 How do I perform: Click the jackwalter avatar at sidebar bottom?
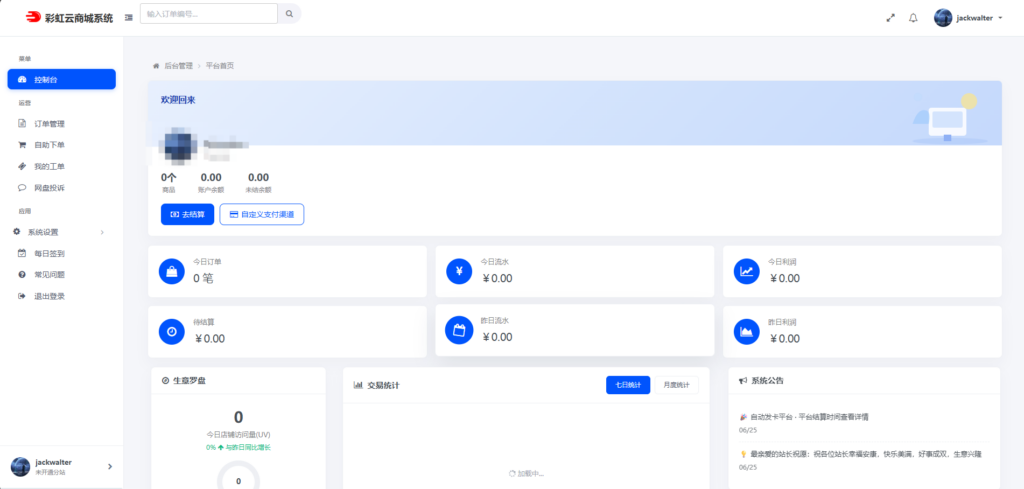[21, 467]
